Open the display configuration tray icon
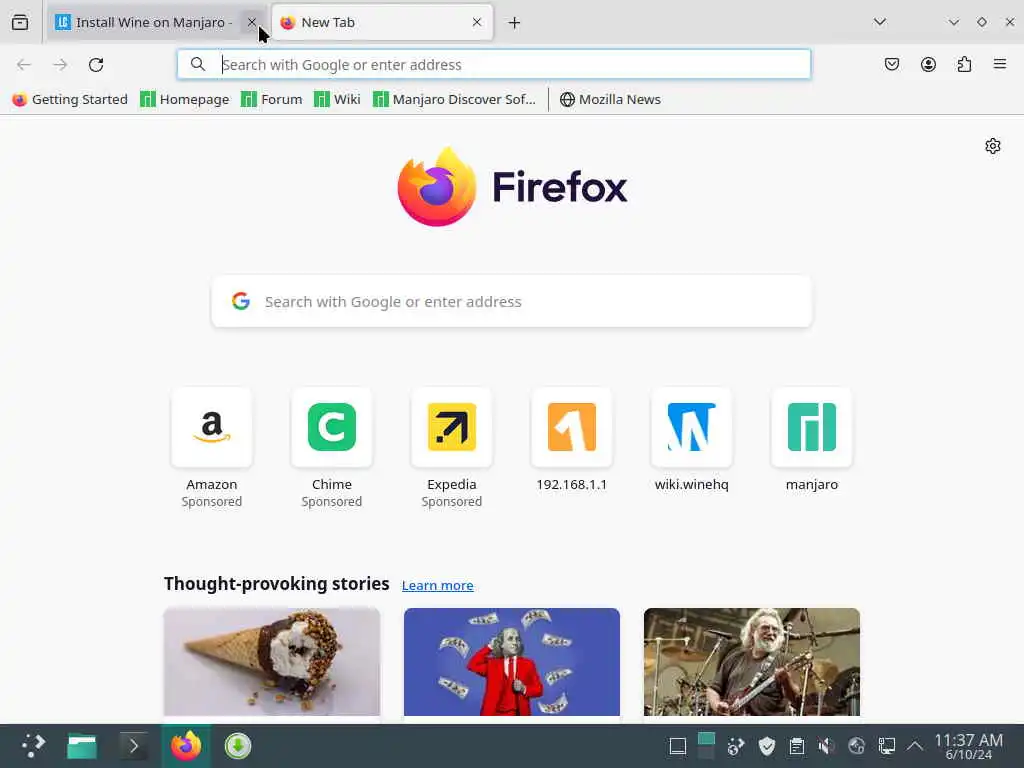Image resolution: width=1024 pixels, height=768 pixels. (886, 746)
